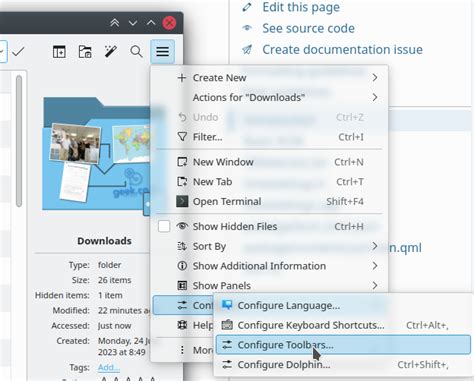Click the "folder" type value

pos(109,265)
